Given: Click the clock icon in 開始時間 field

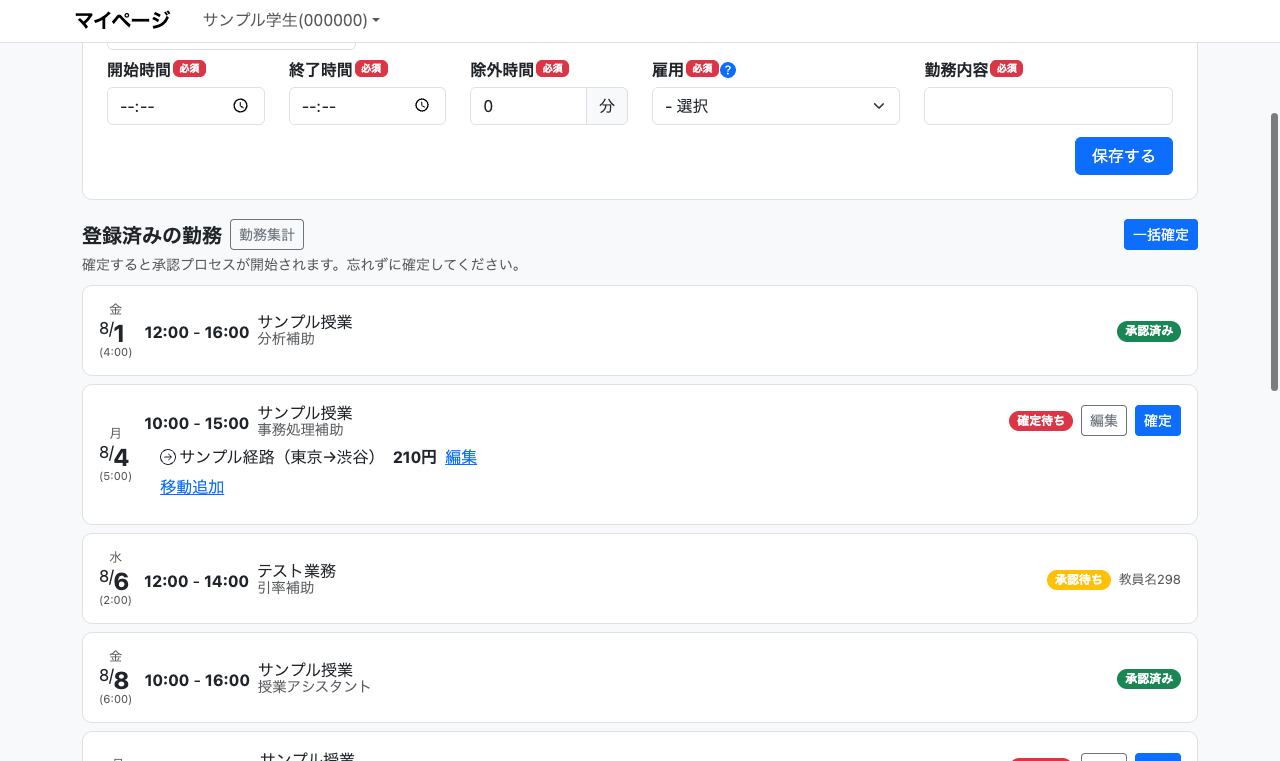Looking at the screenshot, I should (x=240, y=105).
